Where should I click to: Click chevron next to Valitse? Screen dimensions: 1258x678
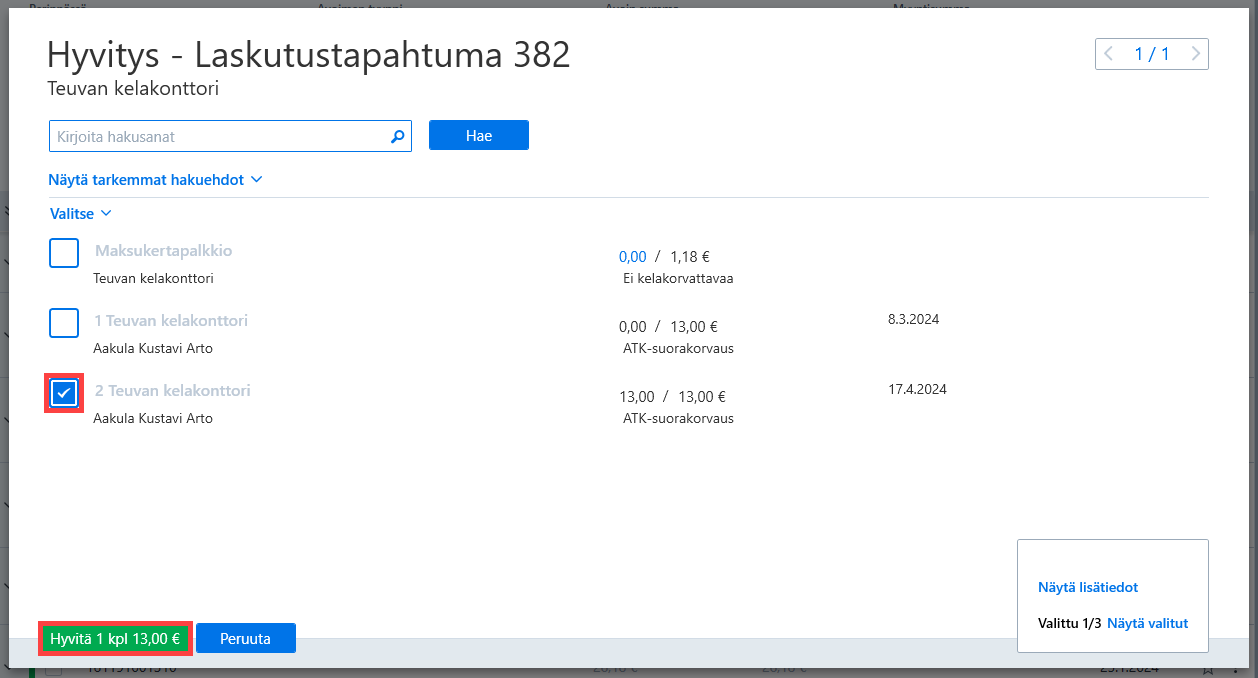(x=106, y=213)
